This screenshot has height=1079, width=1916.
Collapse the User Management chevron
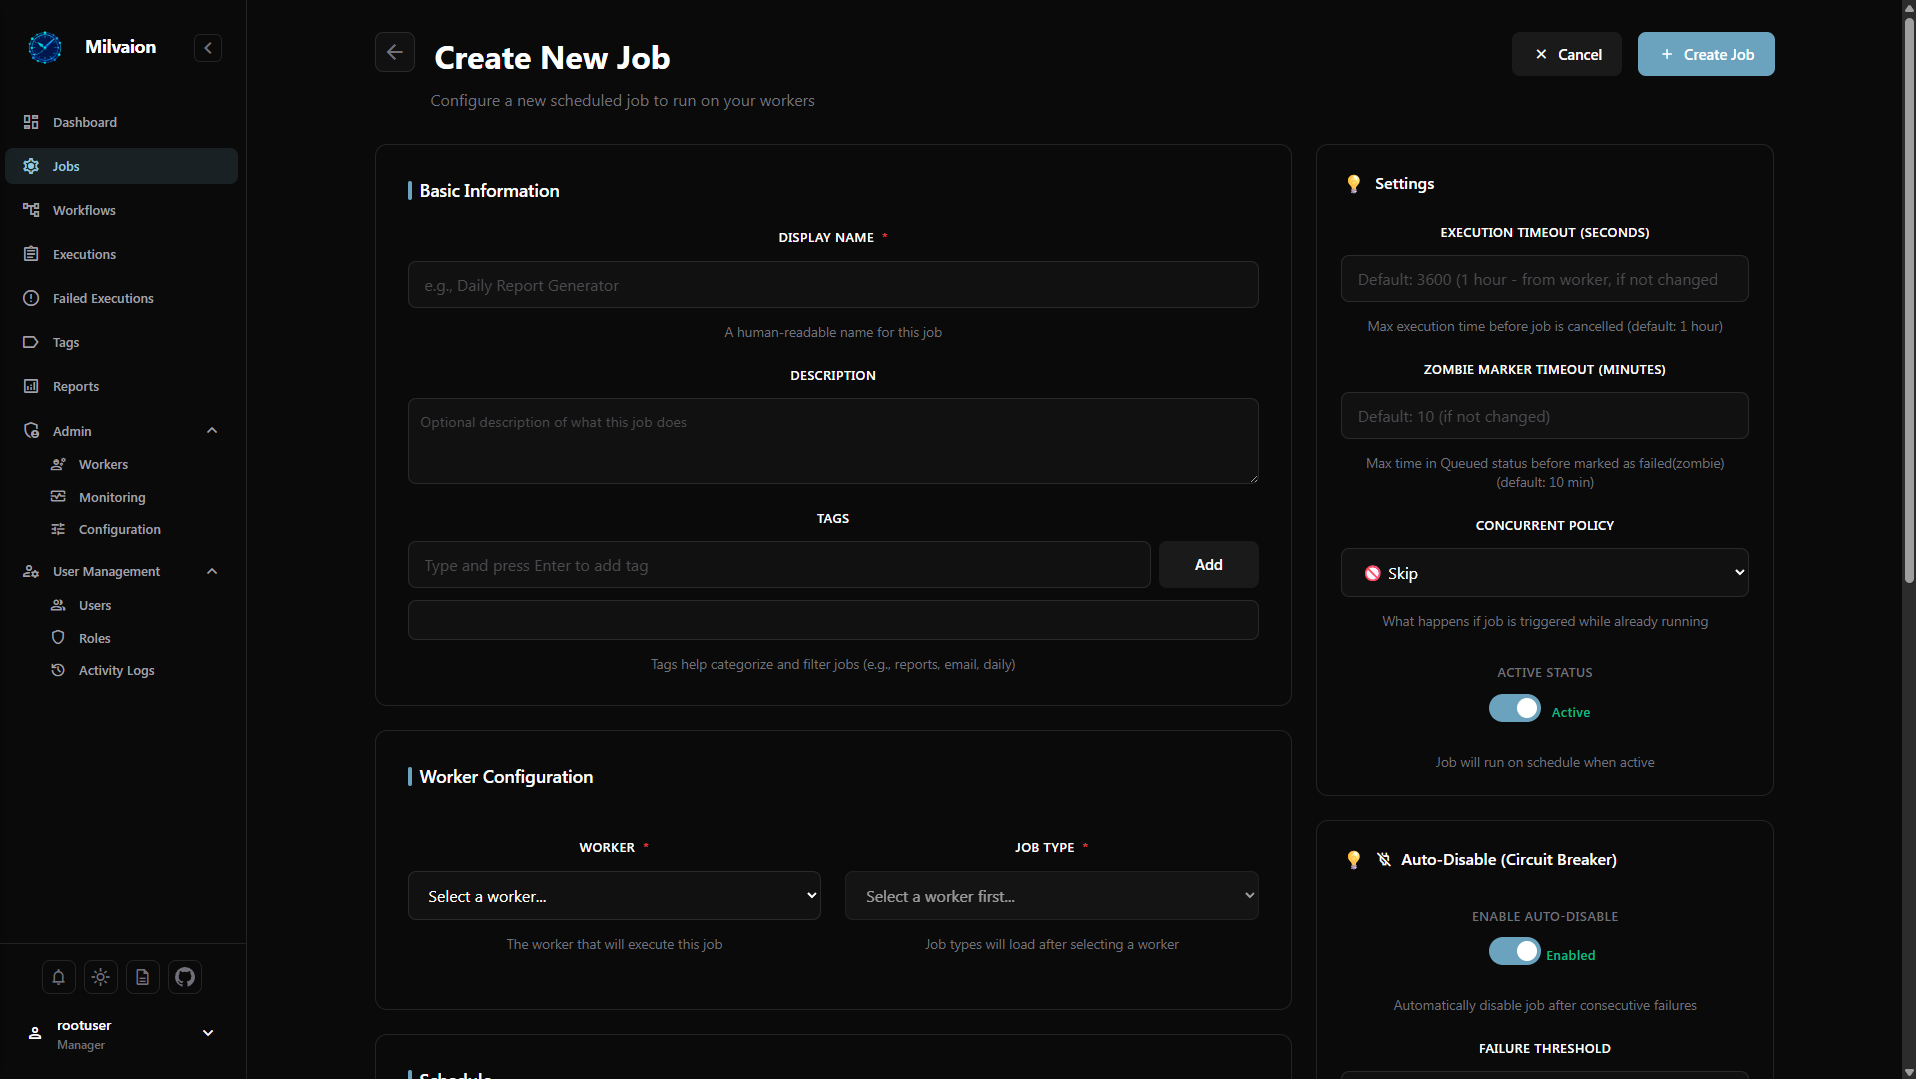(212, 571)
